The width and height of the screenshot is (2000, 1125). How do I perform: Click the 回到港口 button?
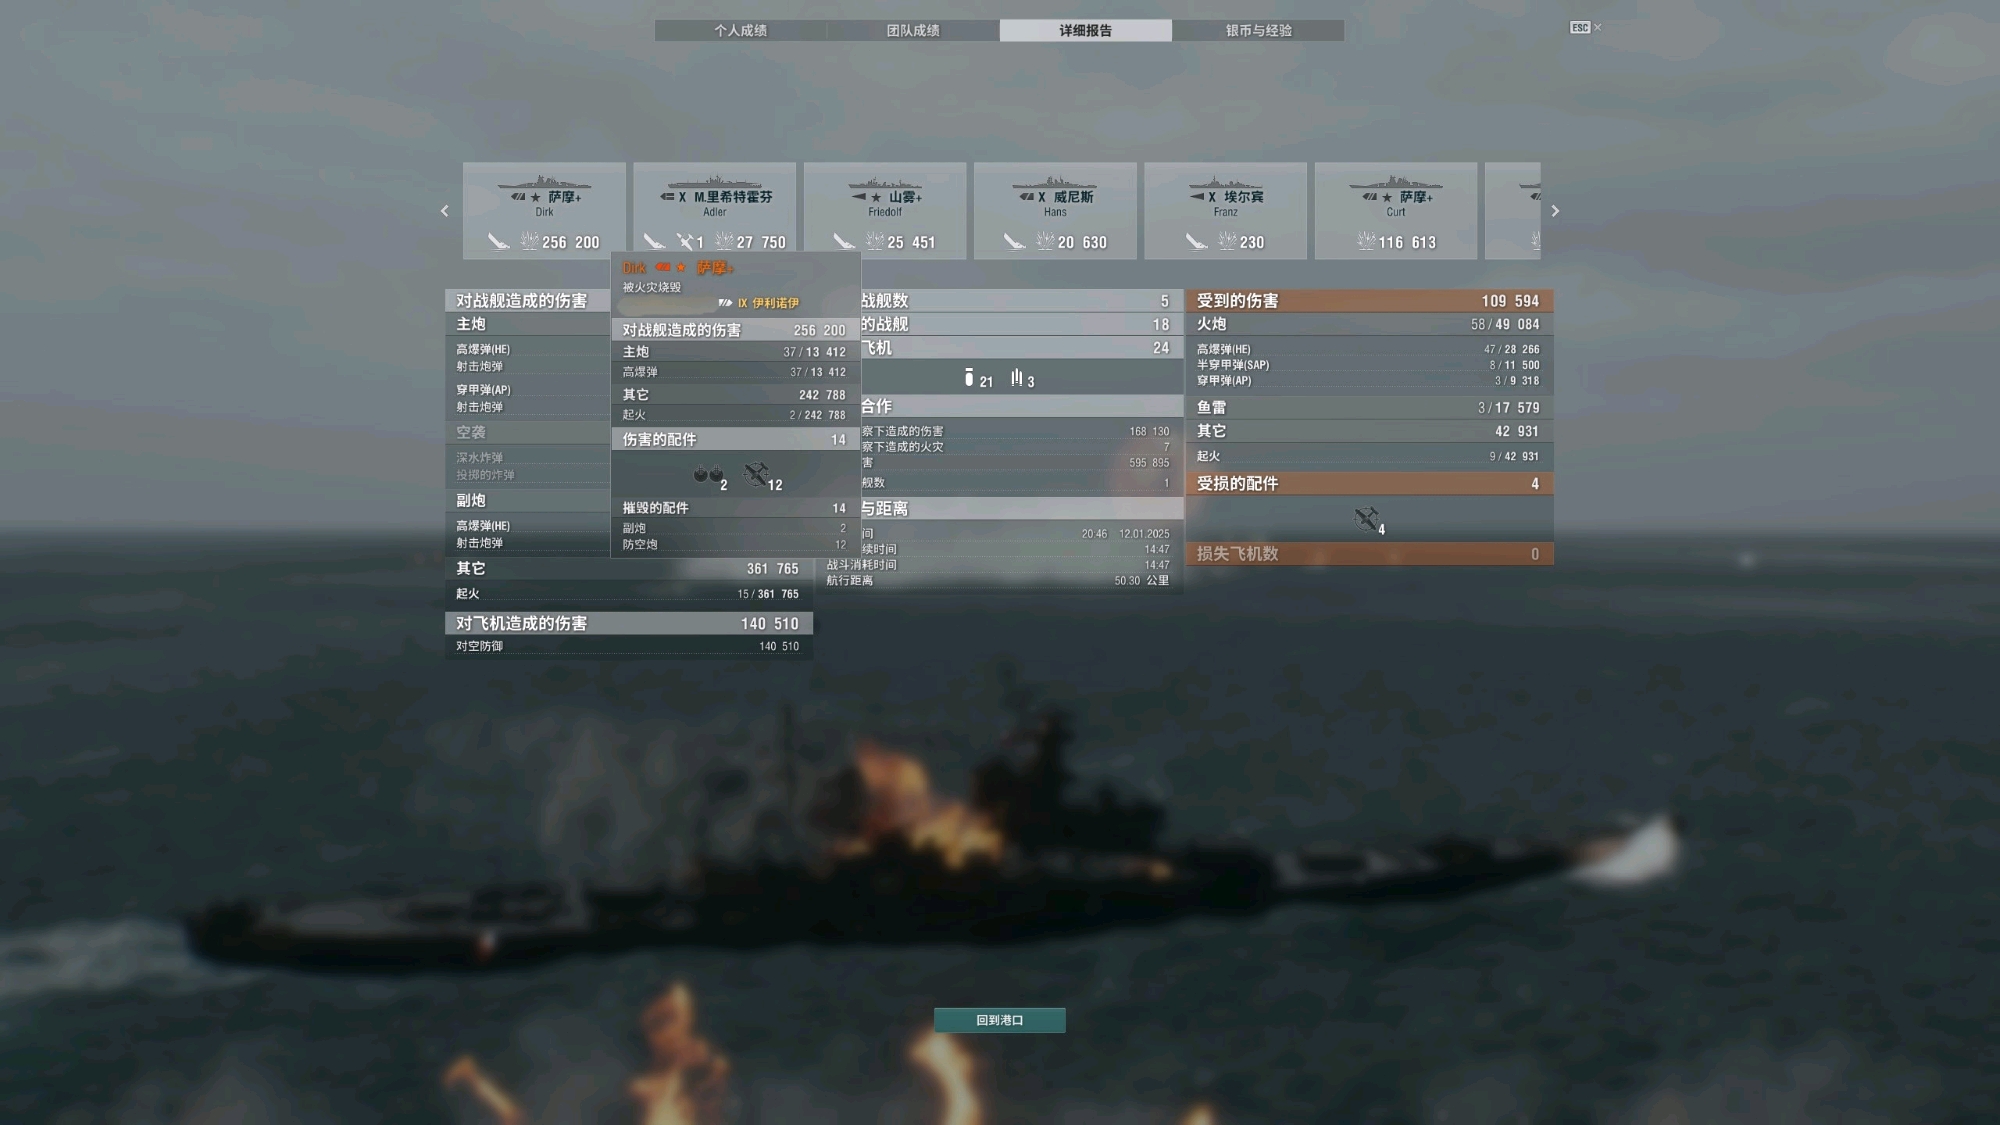click(999, 1020)
